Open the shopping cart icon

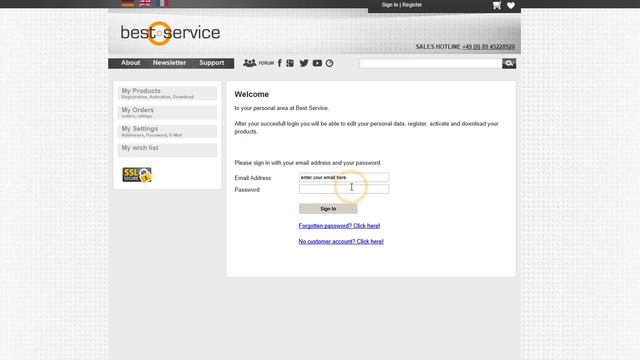point(497,5)
